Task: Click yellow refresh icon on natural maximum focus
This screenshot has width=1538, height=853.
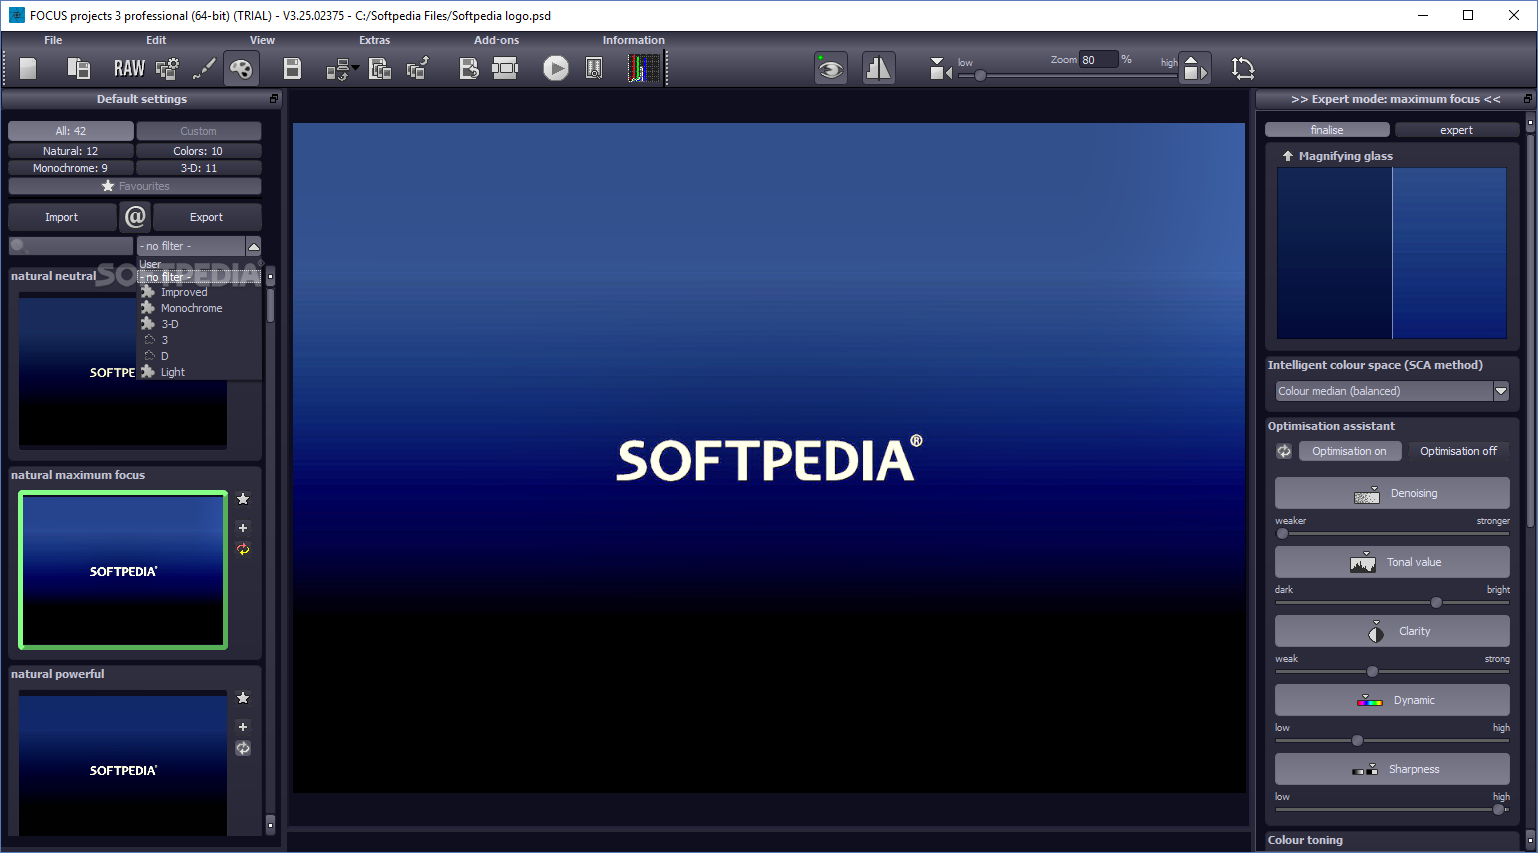Action: tap(243, 549)
